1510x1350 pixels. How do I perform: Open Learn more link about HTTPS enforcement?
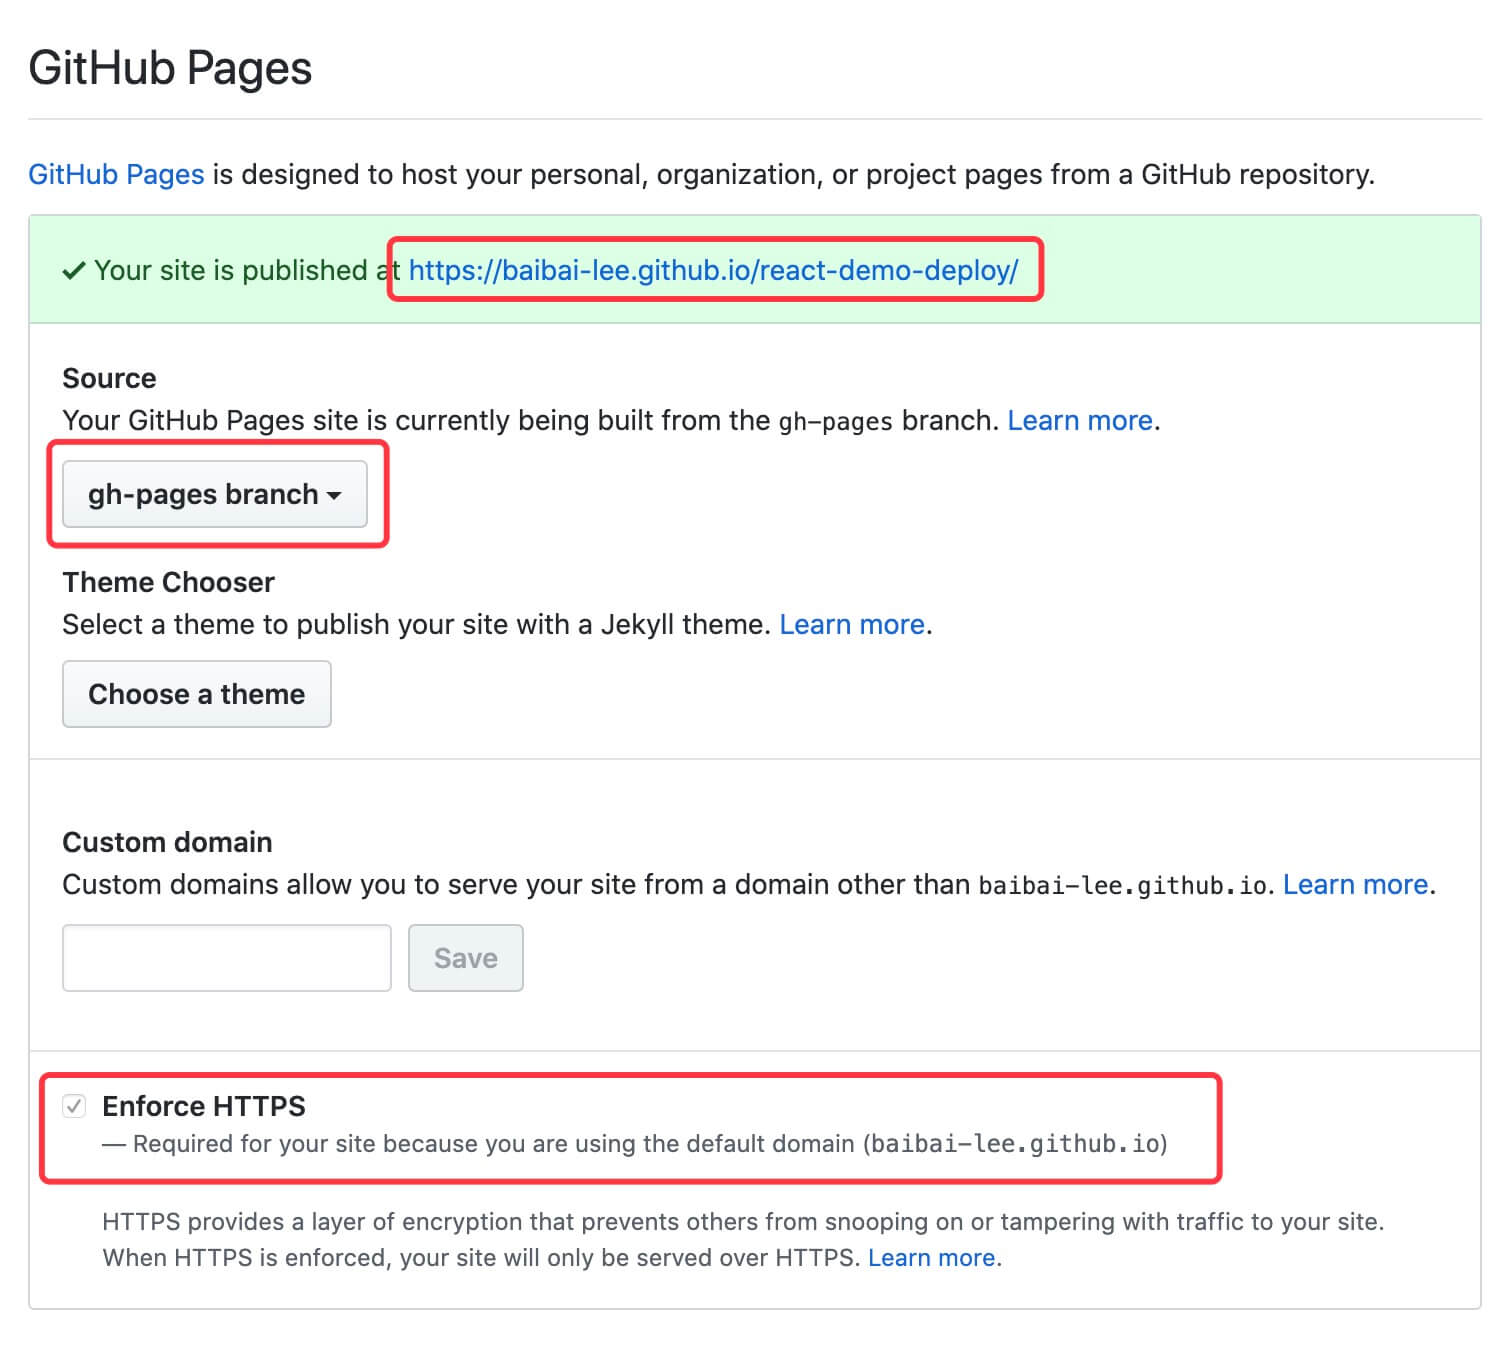pos(931,1257)
